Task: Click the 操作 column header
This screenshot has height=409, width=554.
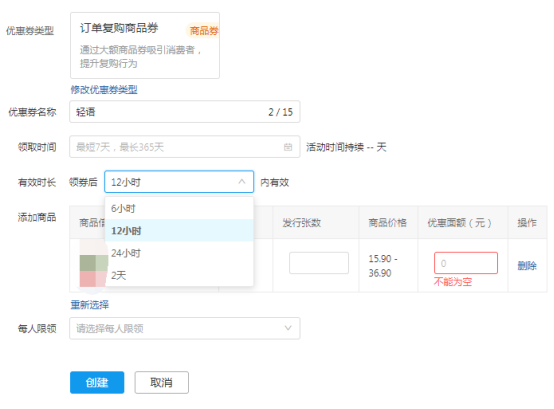Action: pos(527,223)
